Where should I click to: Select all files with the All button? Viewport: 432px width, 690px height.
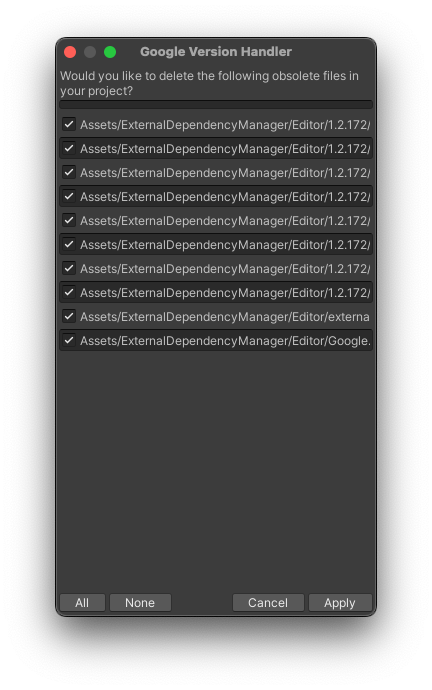[82, 602]
